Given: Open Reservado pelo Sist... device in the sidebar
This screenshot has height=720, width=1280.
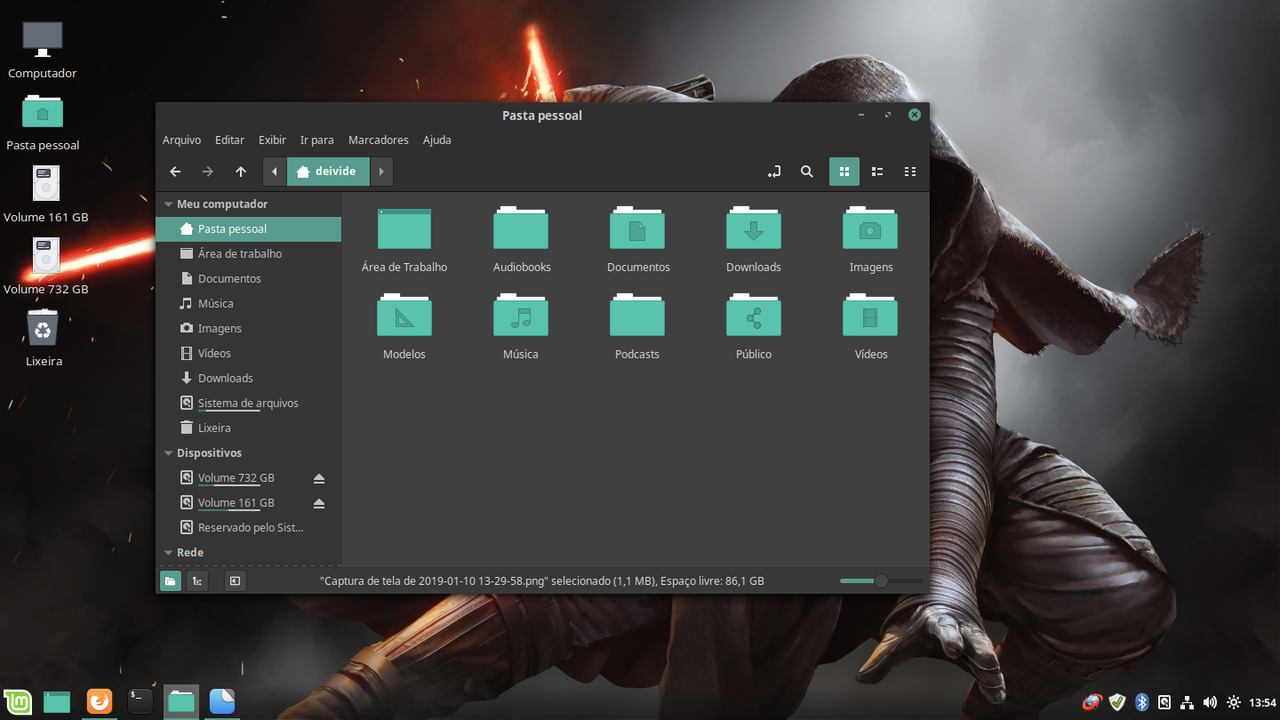Looking at the screenshot, I should click(x=248, y=527).
